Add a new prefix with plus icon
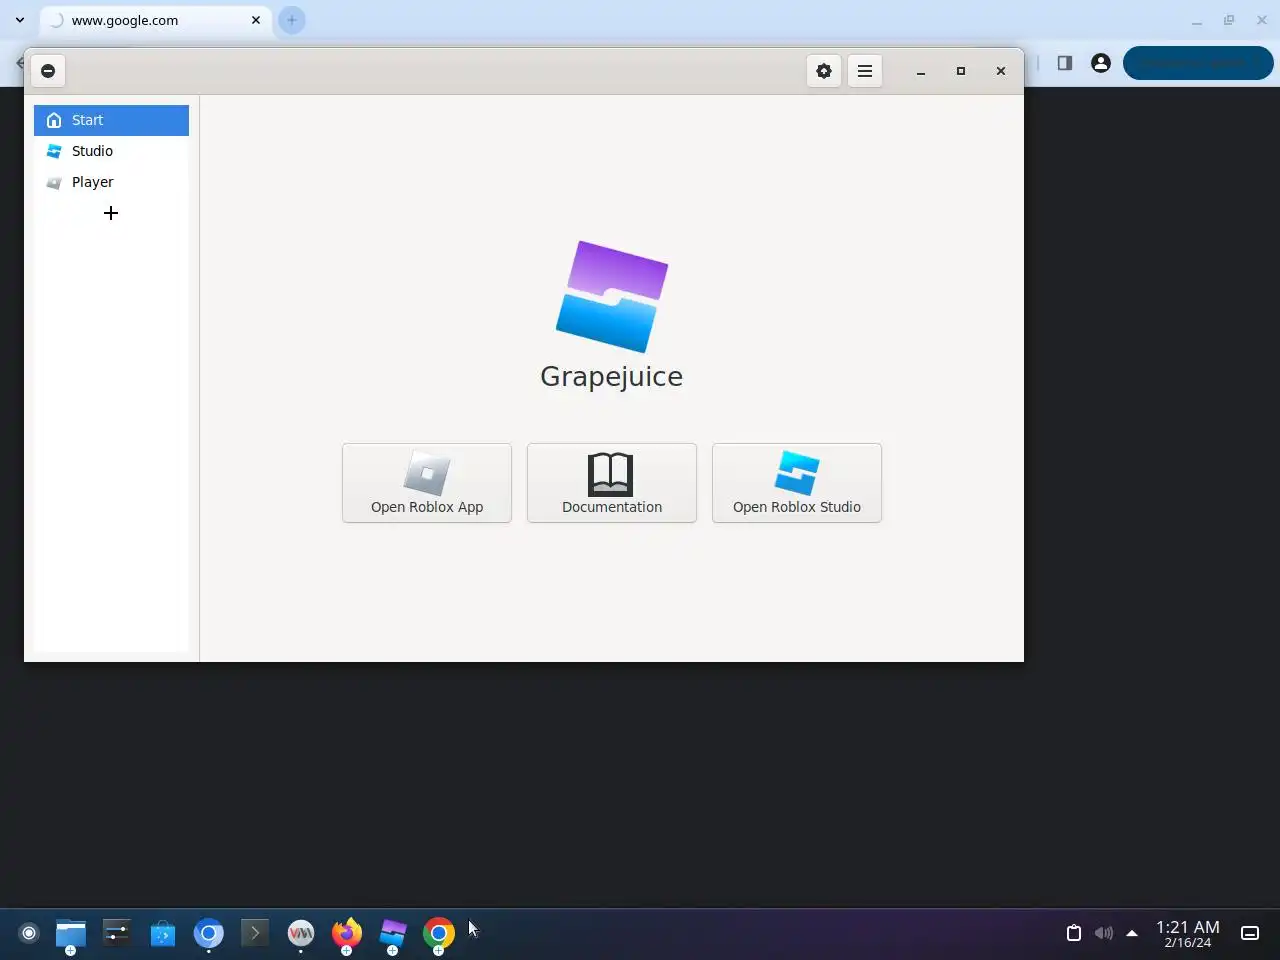The height and width of the screenshot is (960, 1280). point(111,213)
